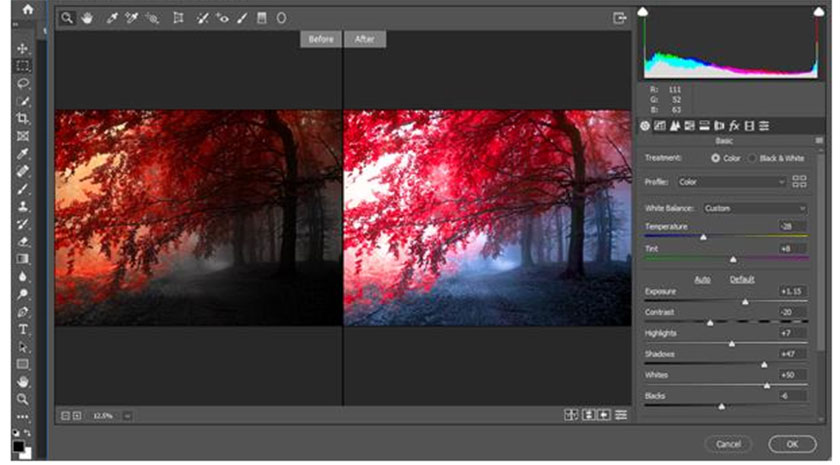
Task: Click the Shadows slider handle
Action: [x=764, y=365]
